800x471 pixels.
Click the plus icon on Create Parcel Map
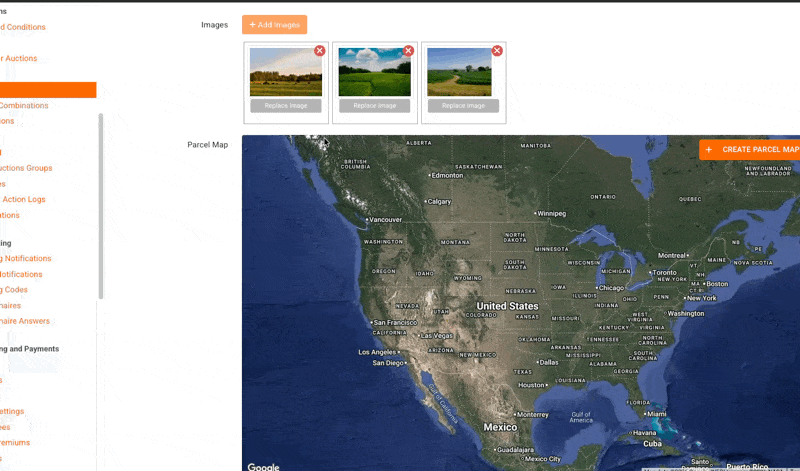tap(709, 150)
